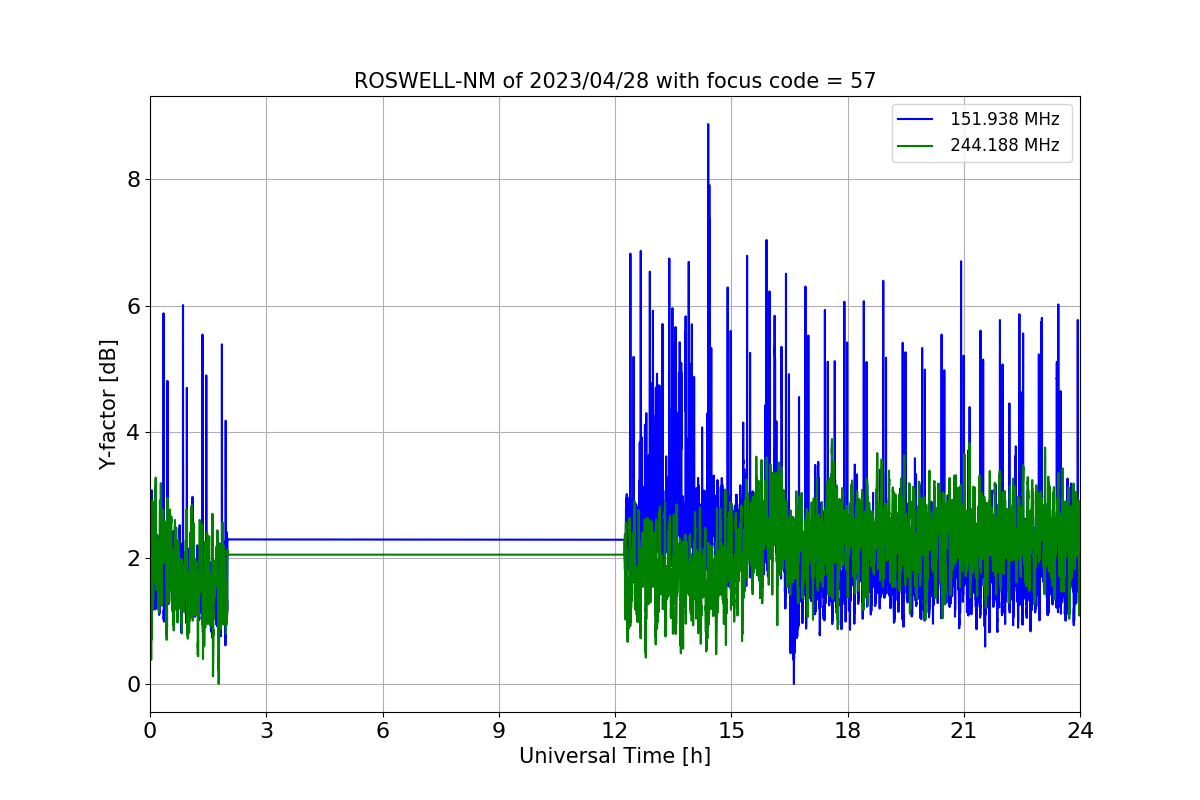The height and width of the screenshot is (800, 1200).
Task: Click x-axis tick label 24
Action: [1080, 730]
